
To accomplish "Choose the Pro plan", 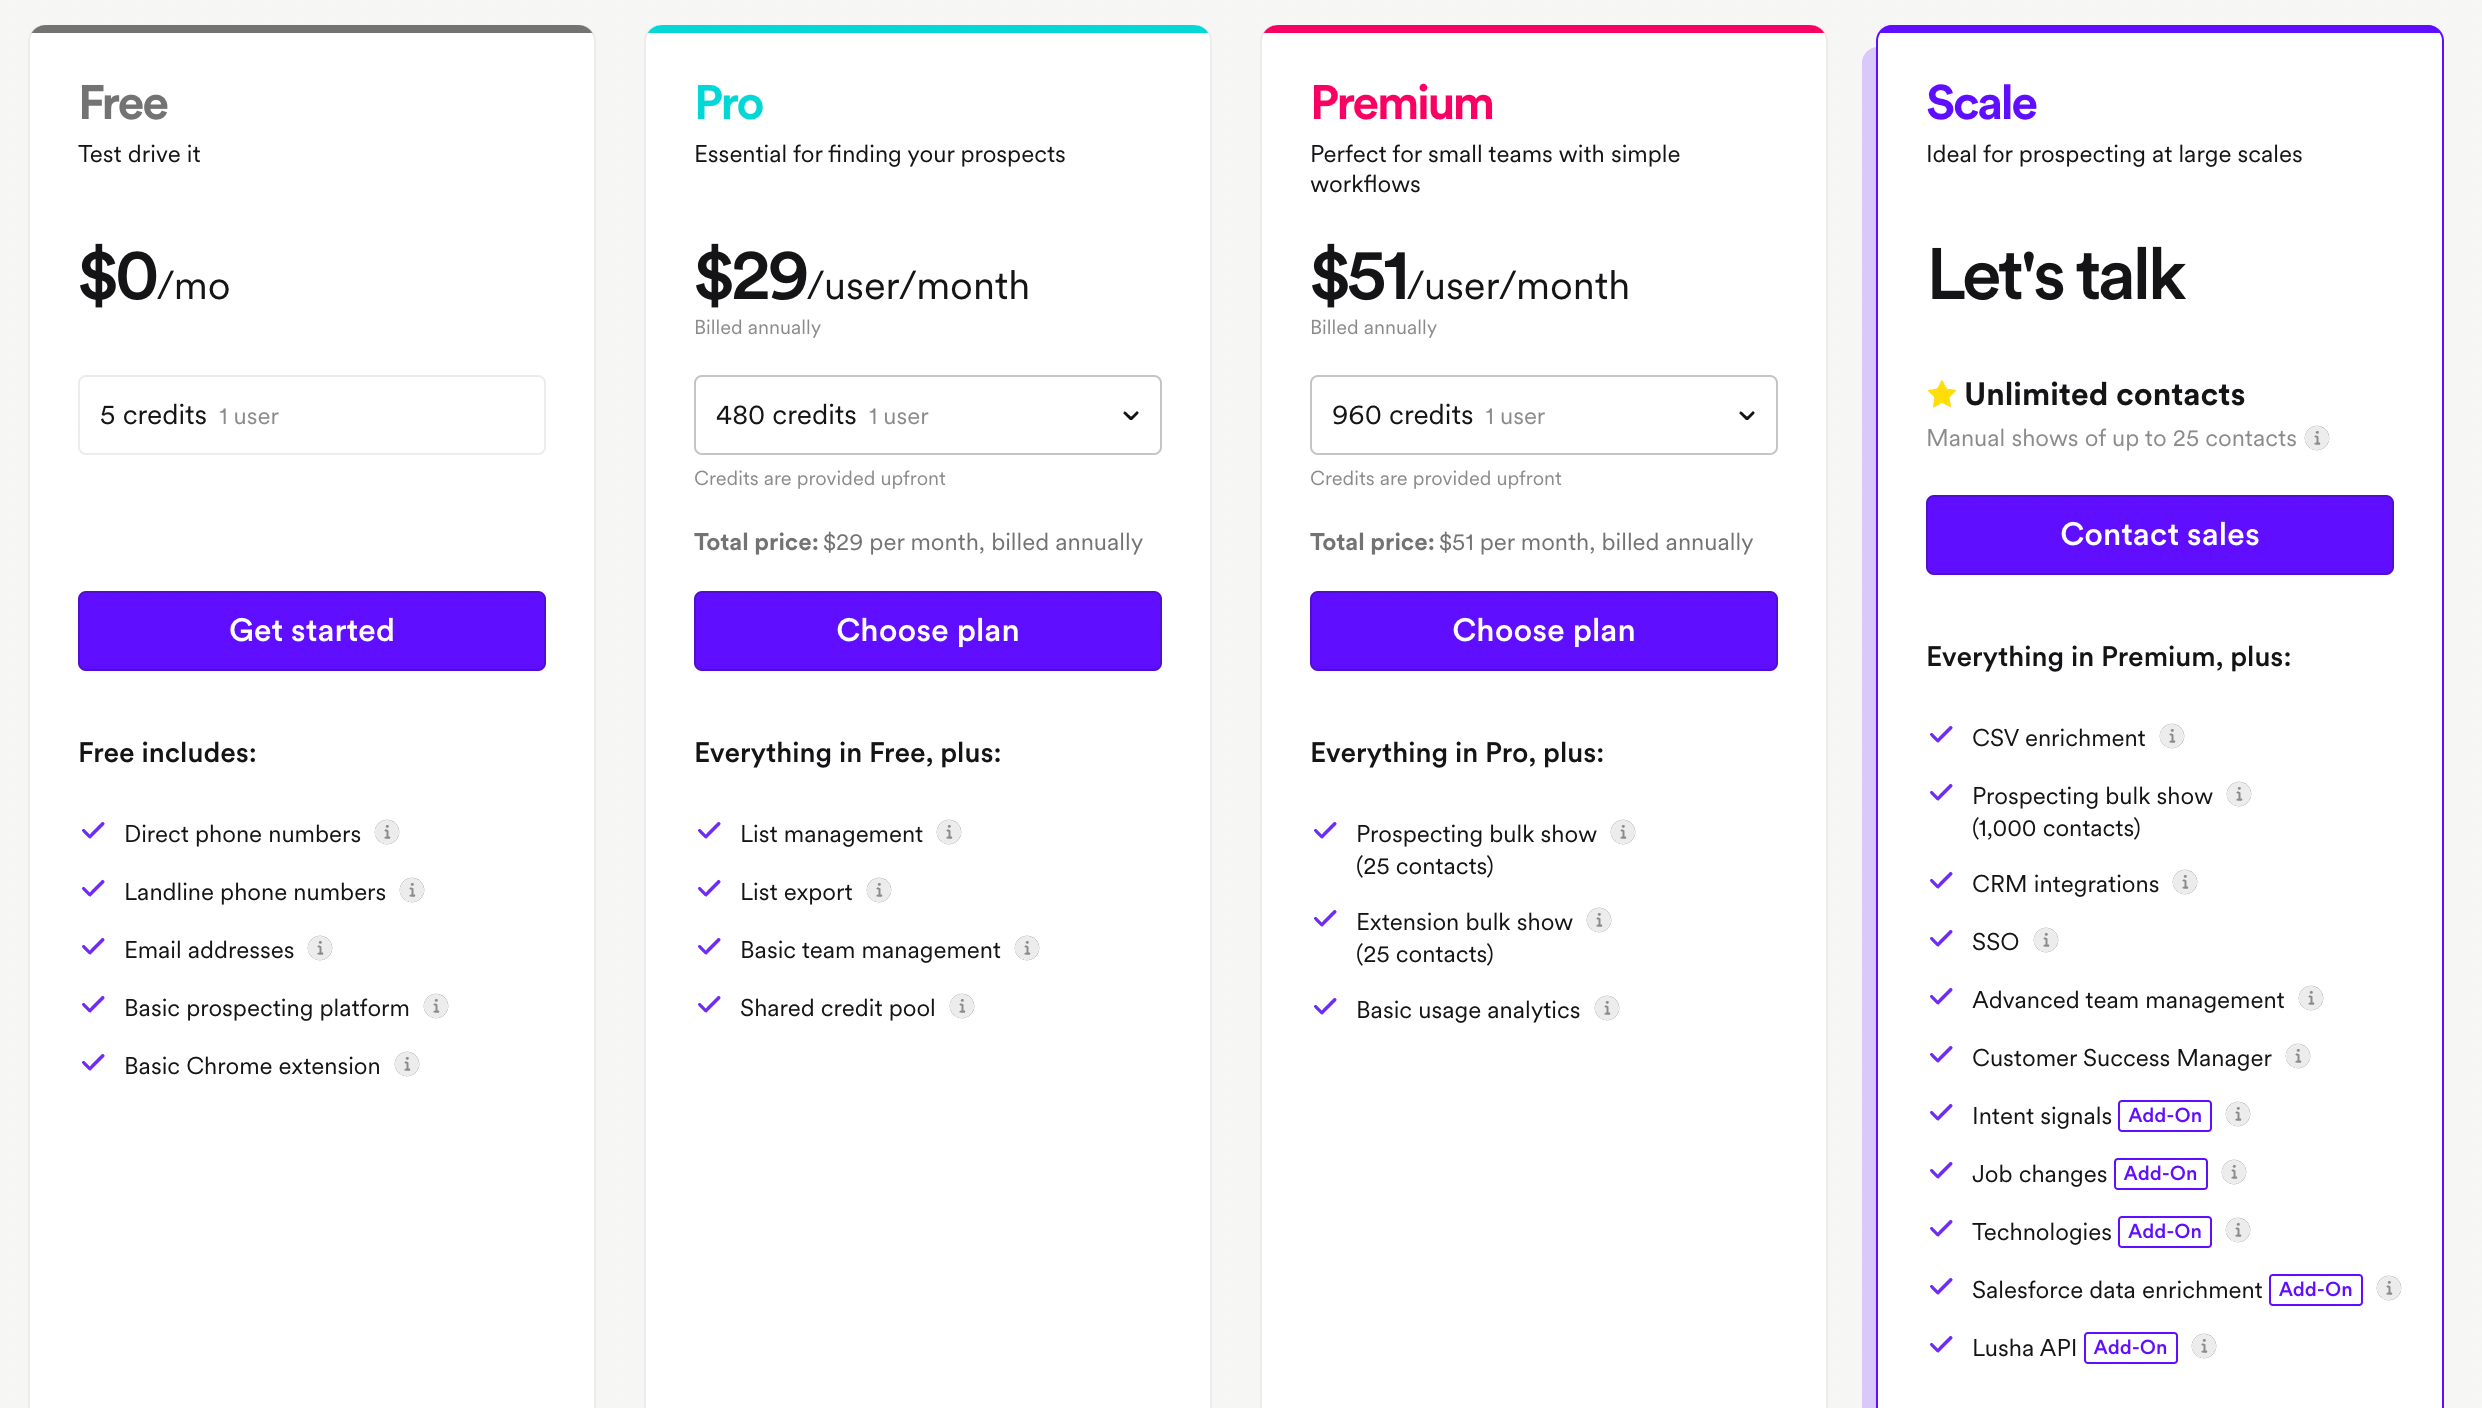I will tap(927, 630).
